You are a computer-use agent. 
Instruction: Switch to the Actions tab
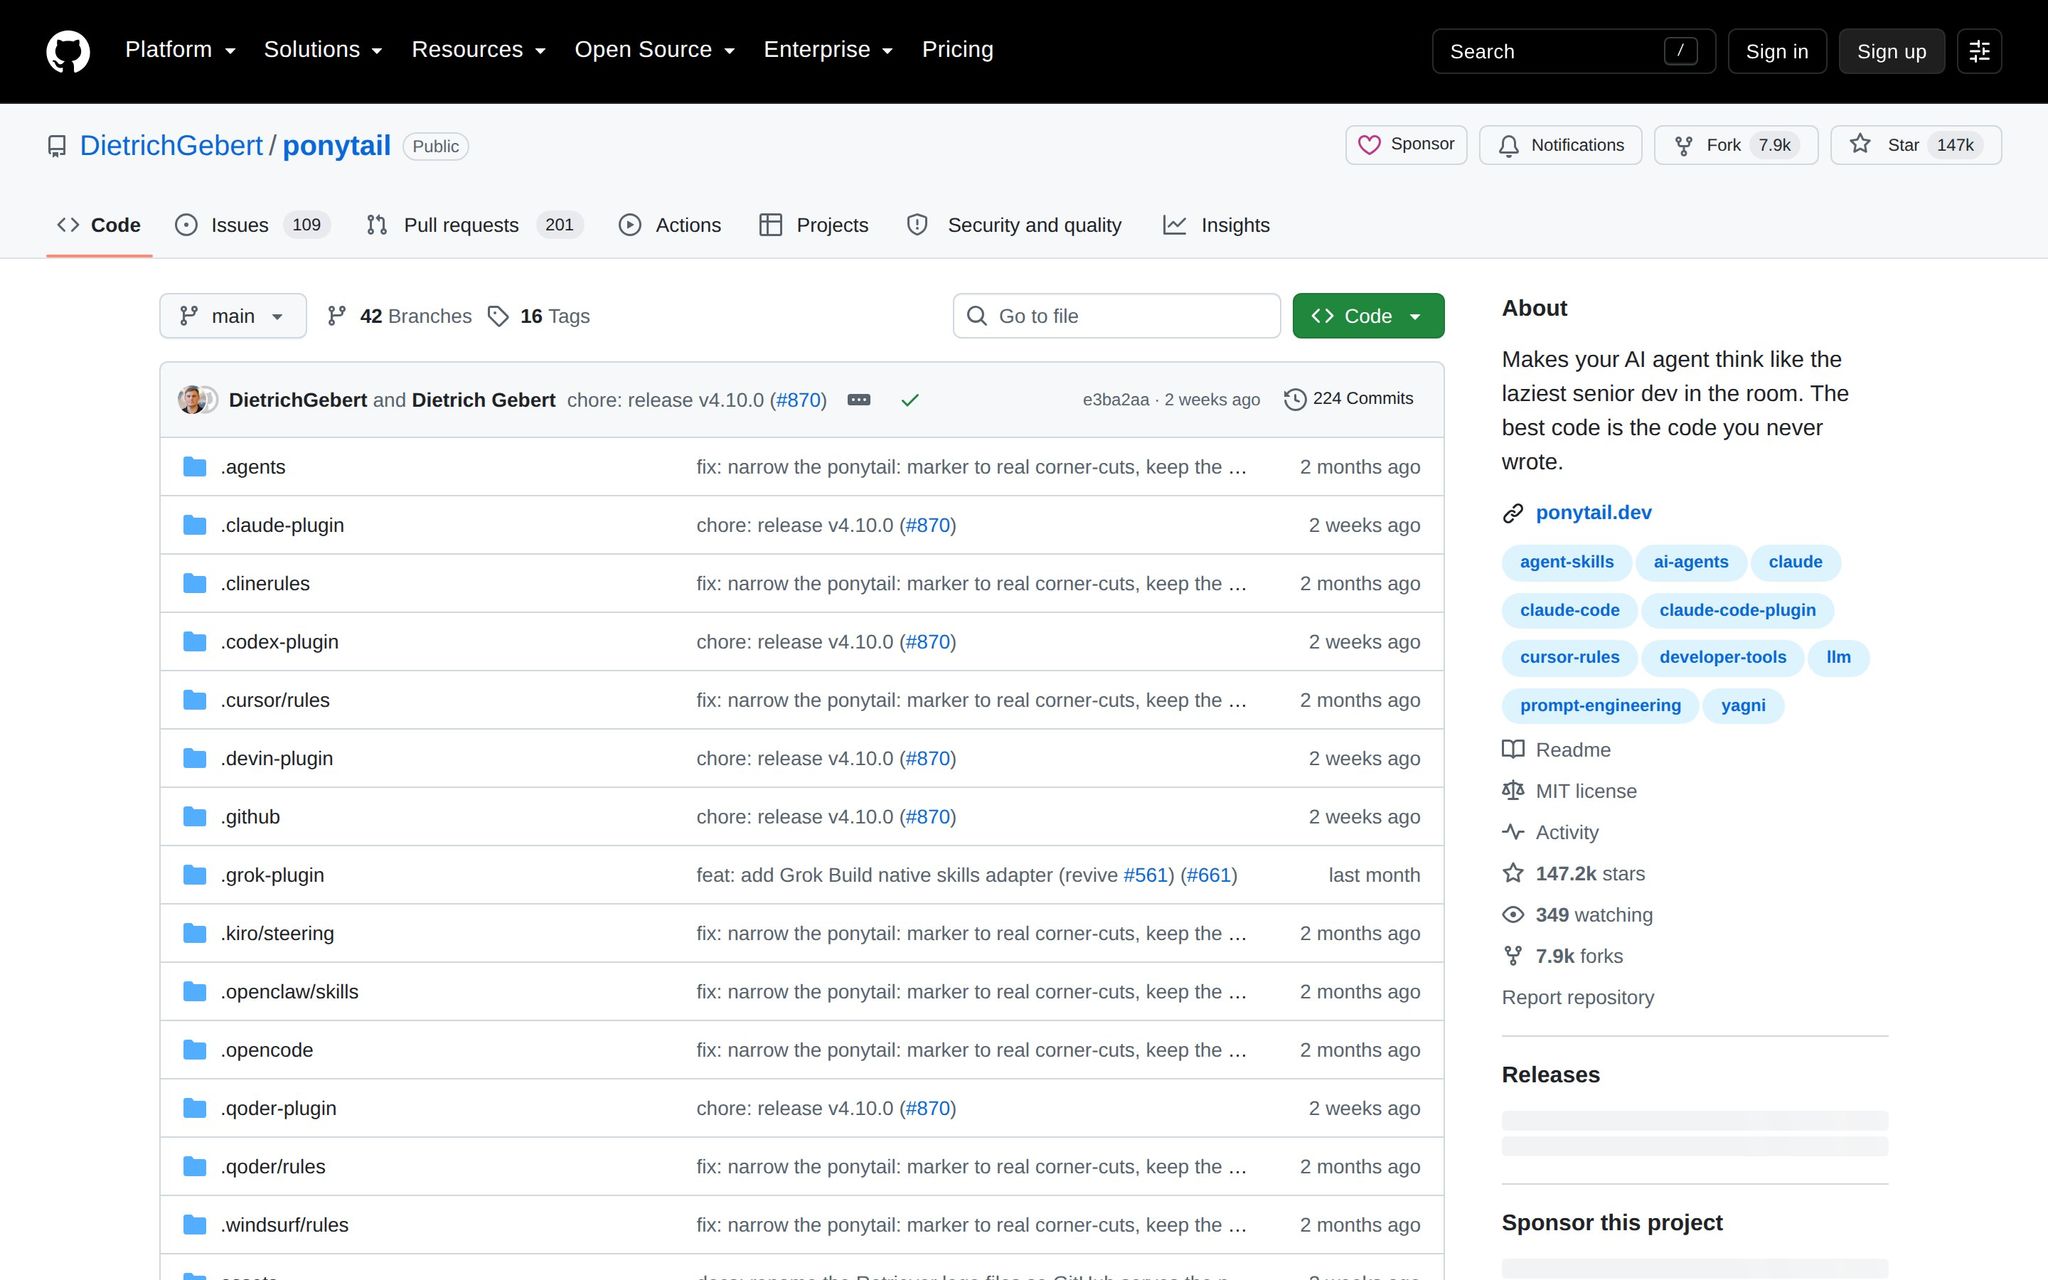click(x=669, y=225)
